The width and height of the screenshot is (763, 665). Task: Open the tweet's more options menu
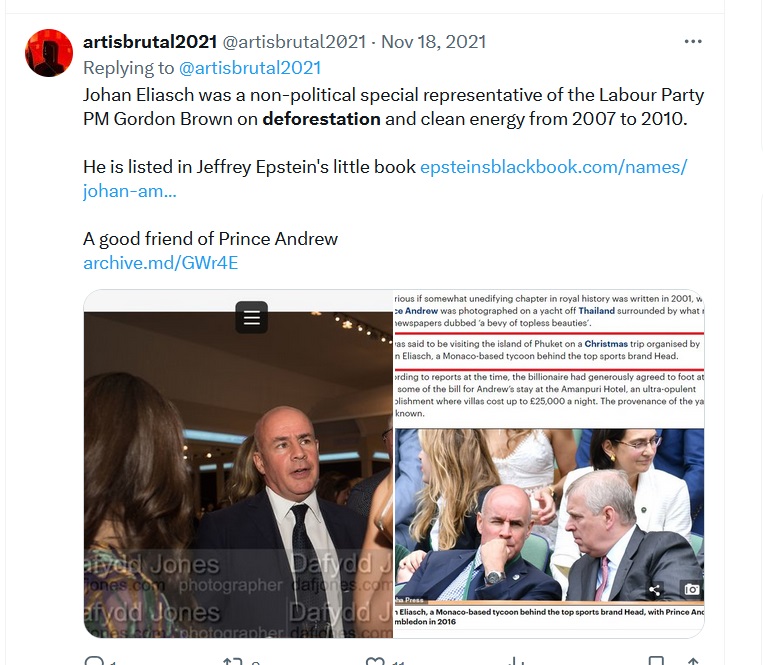692,42
